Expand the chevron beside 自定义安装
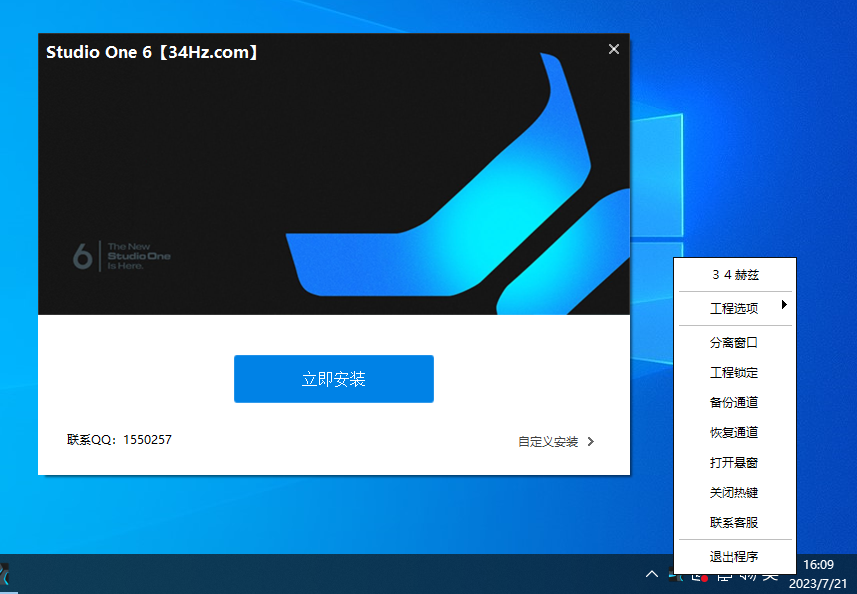 tap(591, 442)
